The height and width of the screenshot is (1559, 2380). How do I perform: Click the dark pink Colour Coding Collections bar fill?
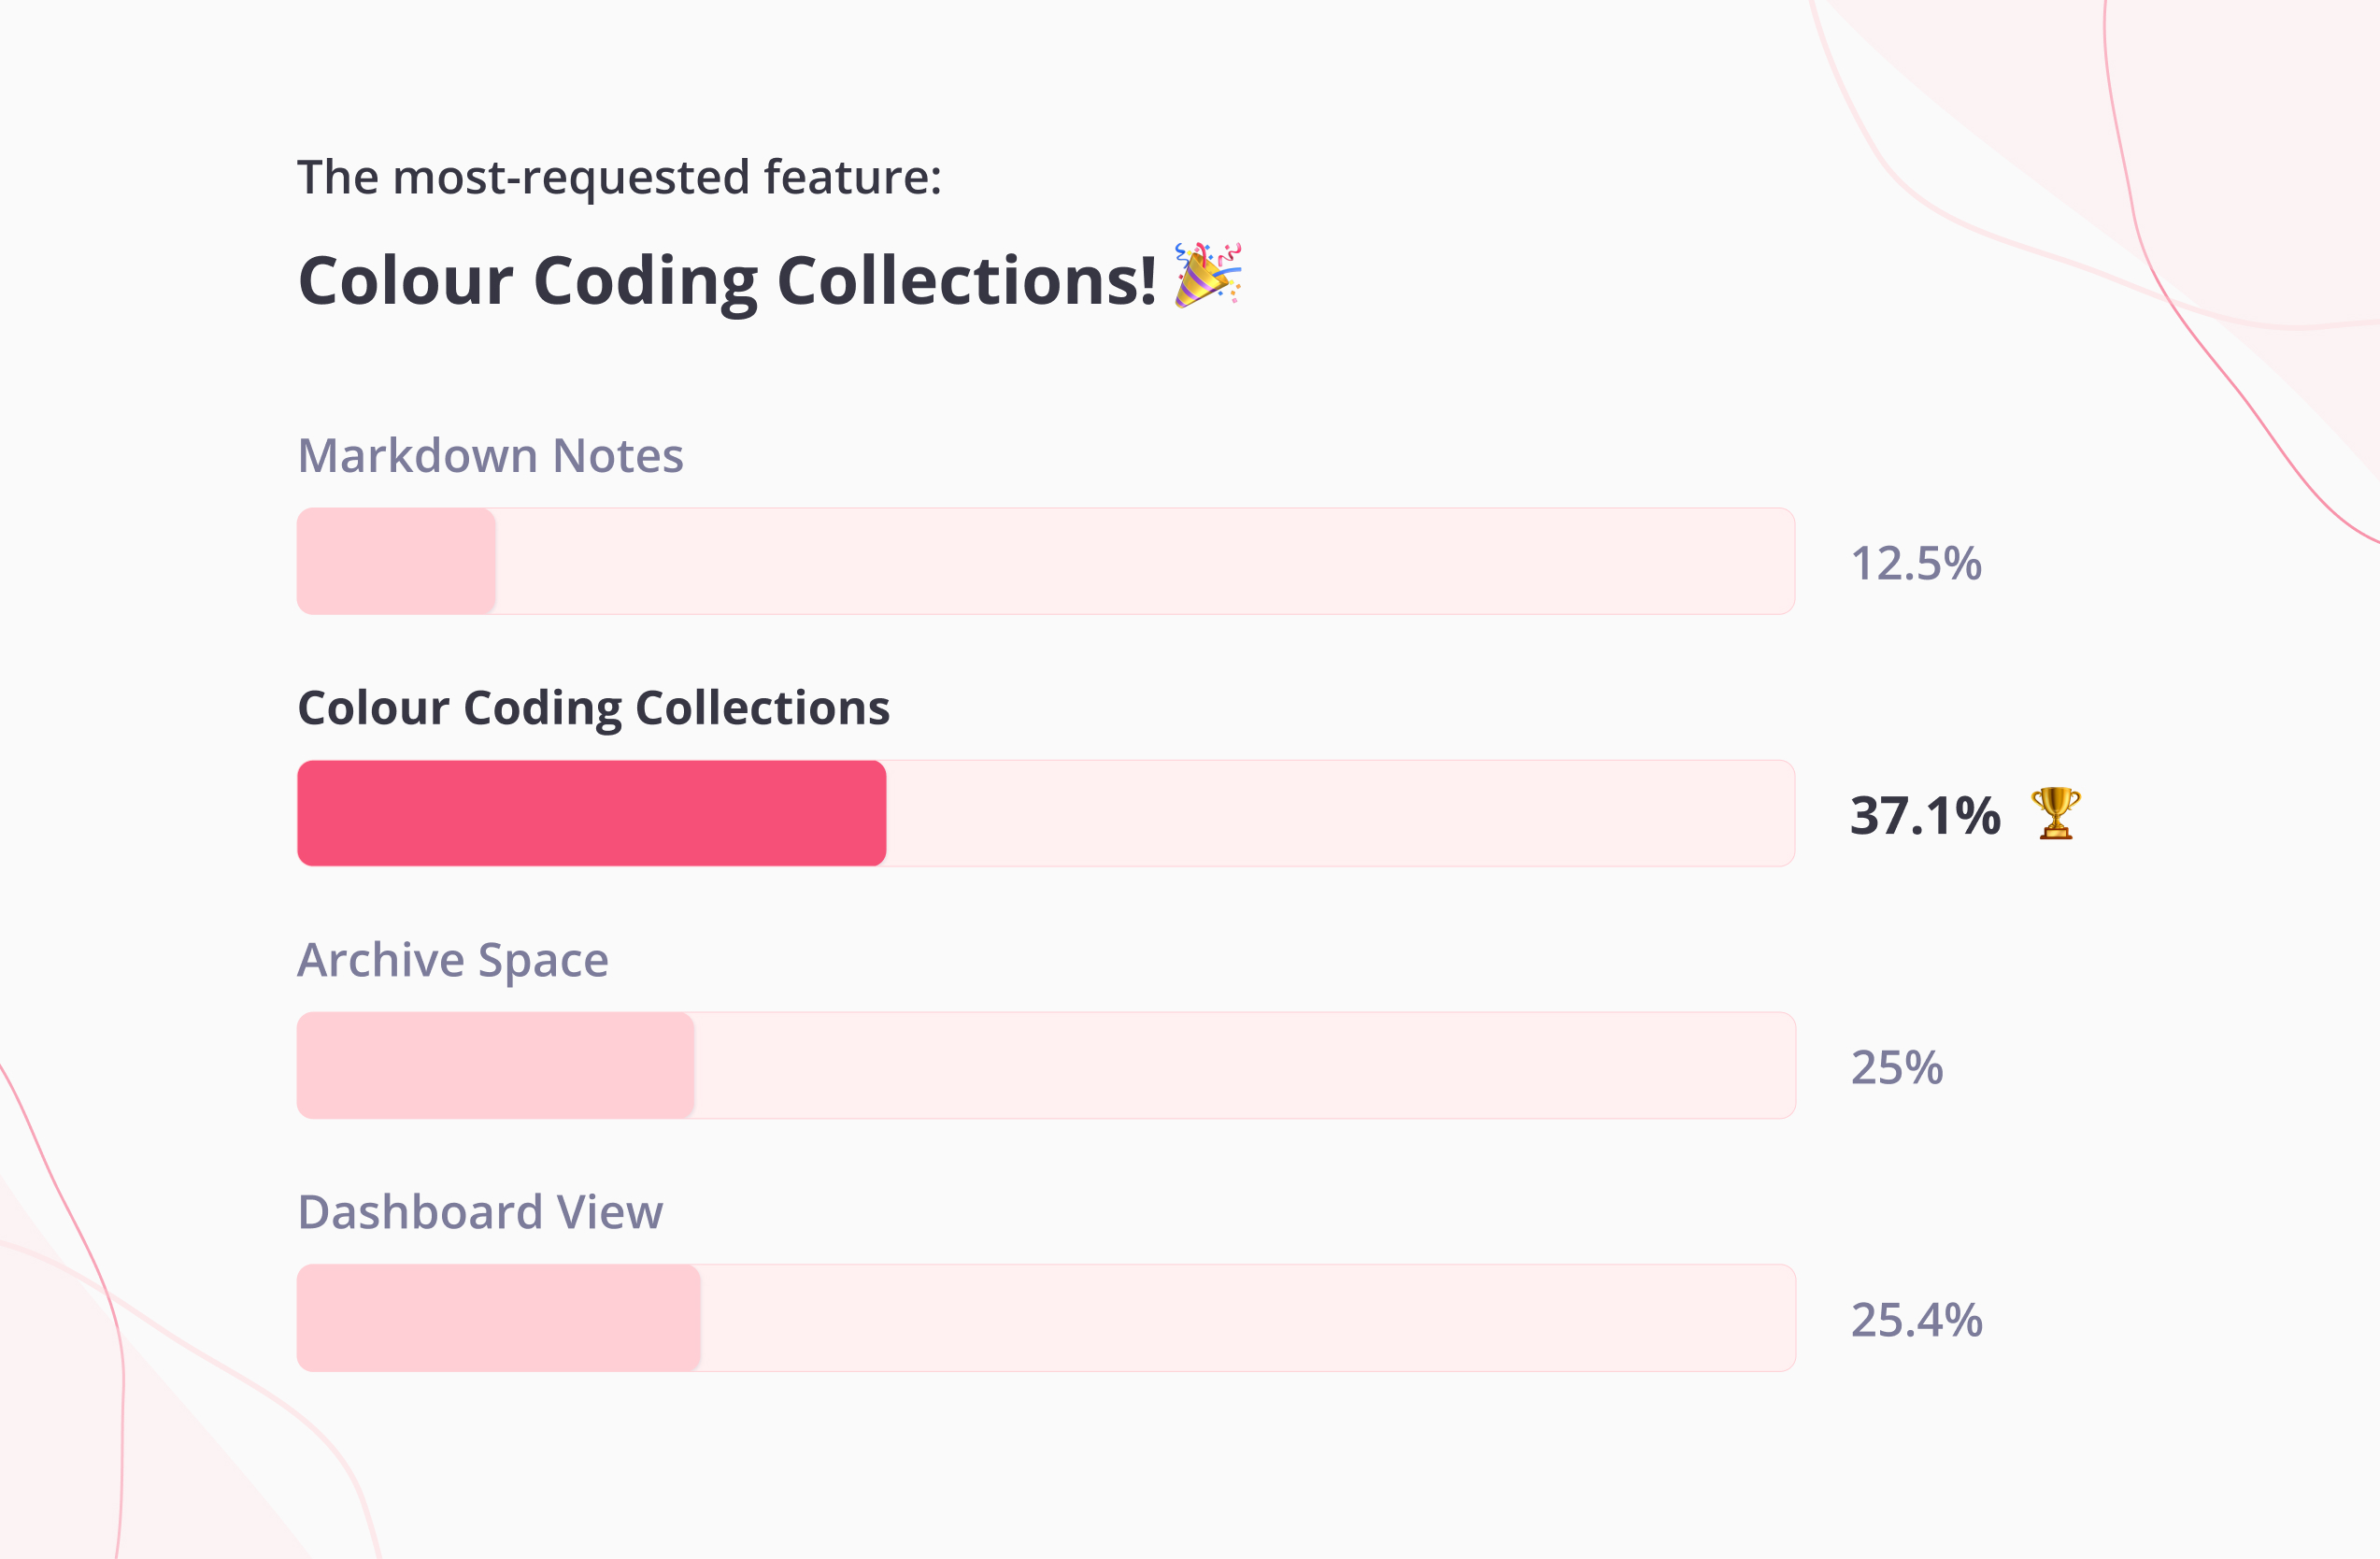(x=591, y=813)
